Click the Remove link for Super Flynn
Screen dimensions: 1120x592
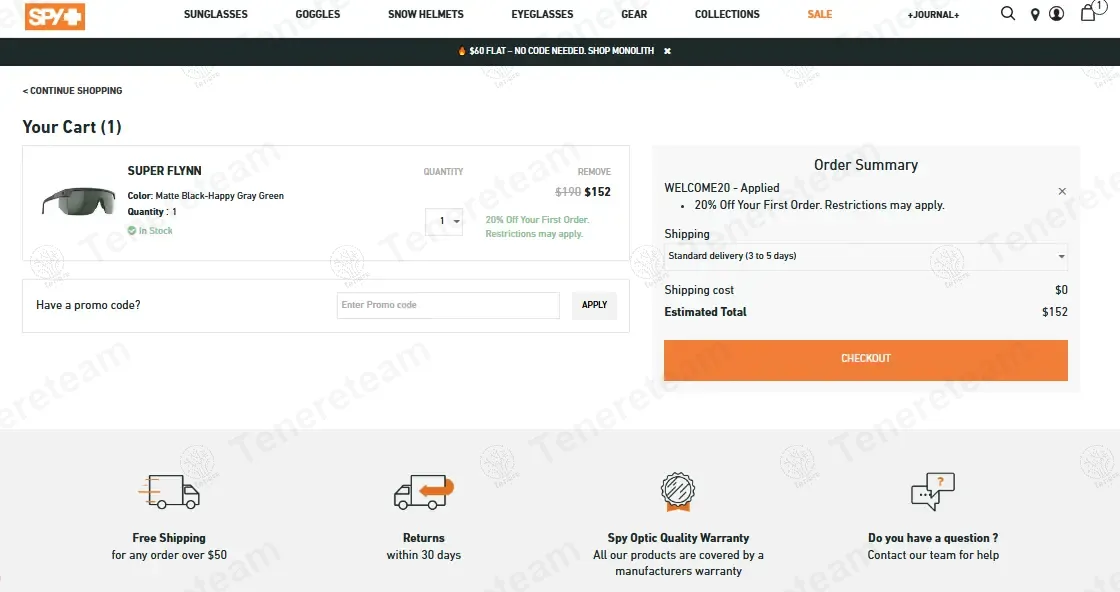click(594, 172)
